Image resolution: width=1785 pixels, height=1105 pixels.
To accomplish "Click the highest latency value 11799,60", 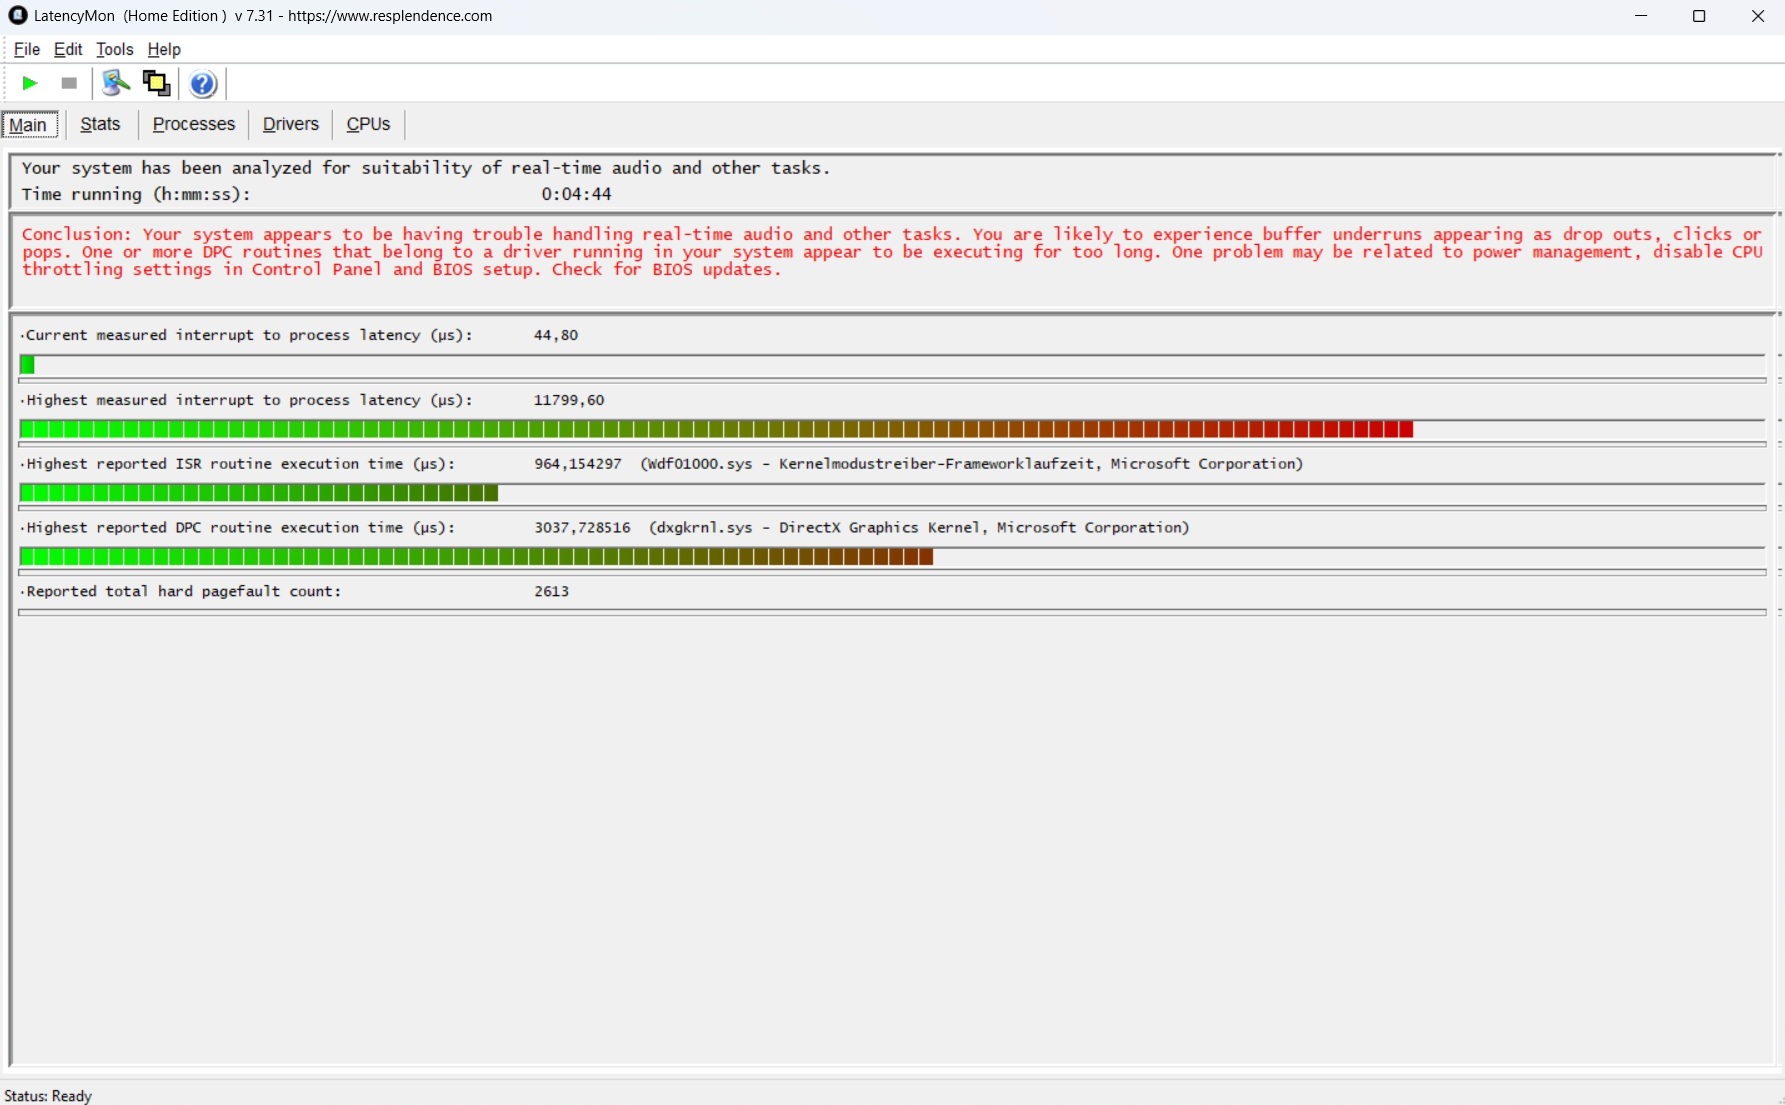I will pyautogui.click(x=569, y=400).
